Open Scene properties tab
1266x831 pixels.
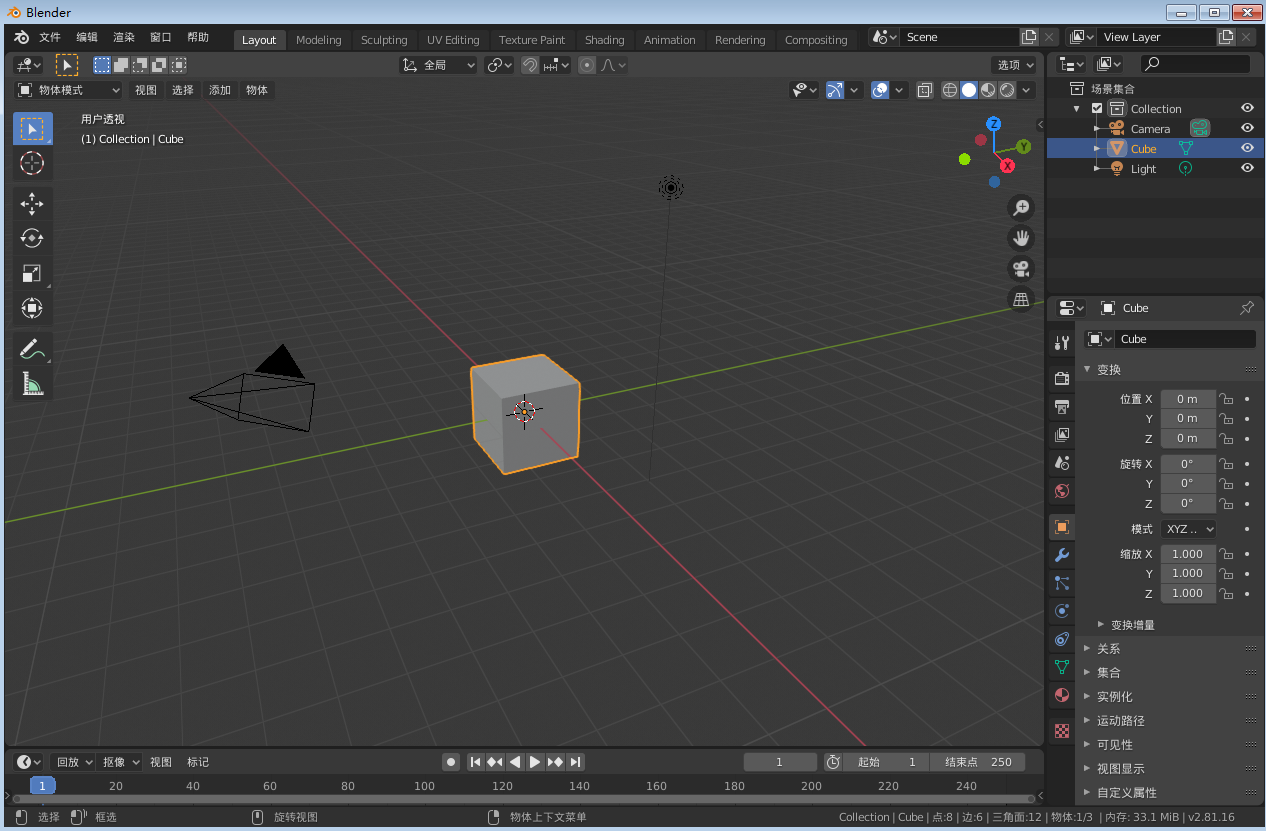(x=1062, y=463)
